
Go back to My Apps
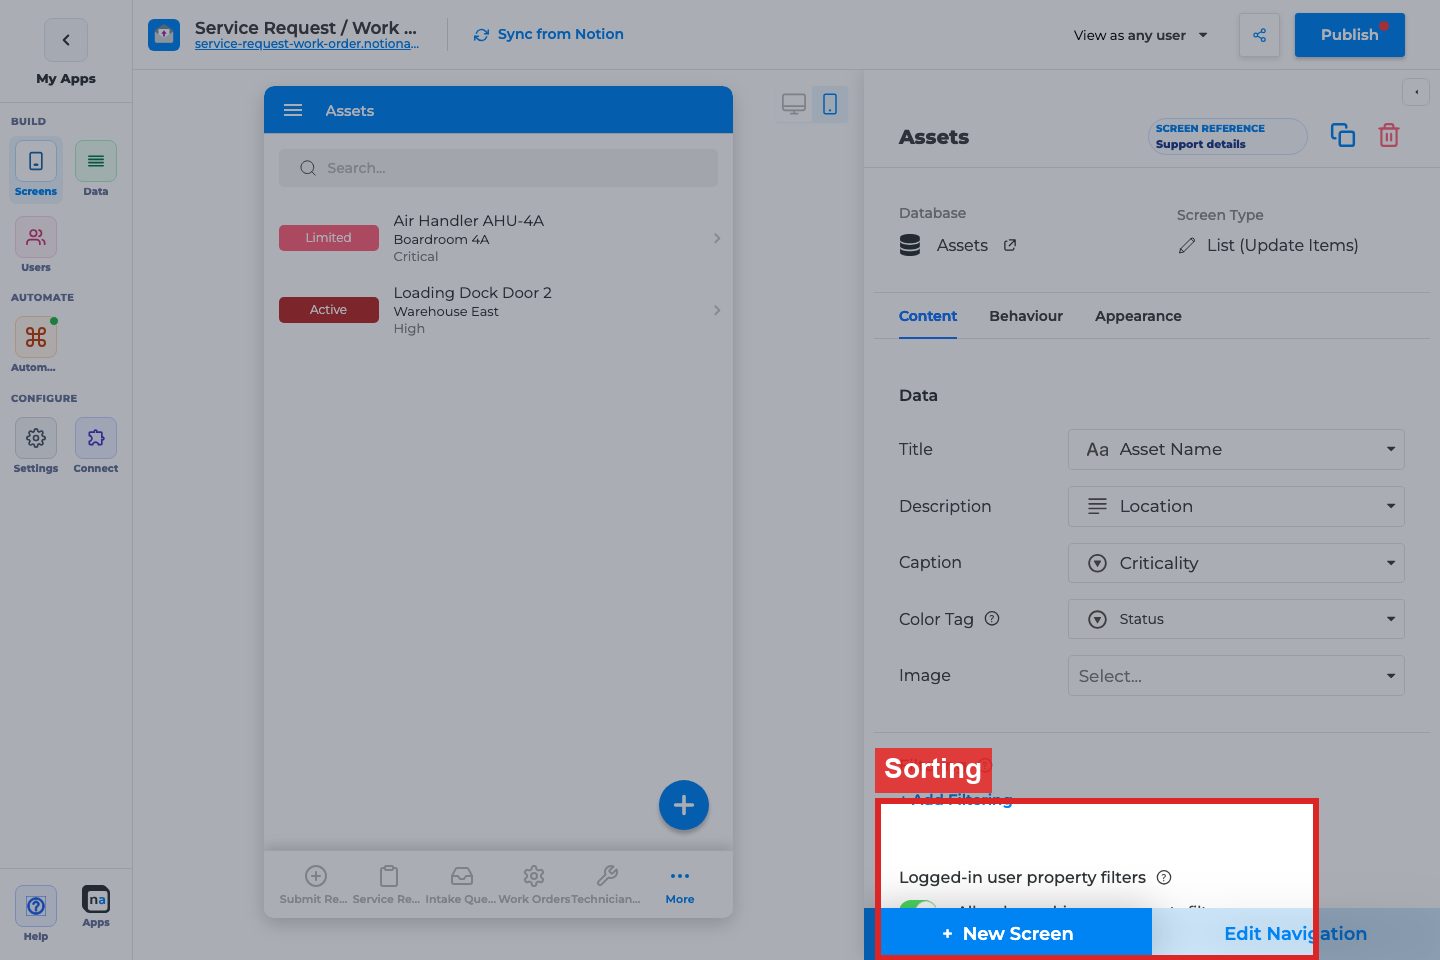(x=66, y=40)
